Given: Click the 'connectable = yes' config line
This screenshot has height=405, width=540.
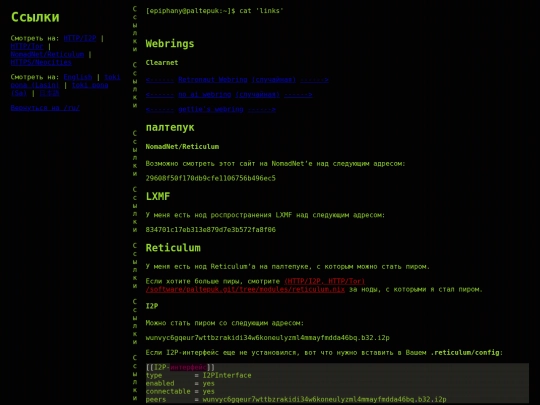Looking at the screenshot, I should (180, 392).
